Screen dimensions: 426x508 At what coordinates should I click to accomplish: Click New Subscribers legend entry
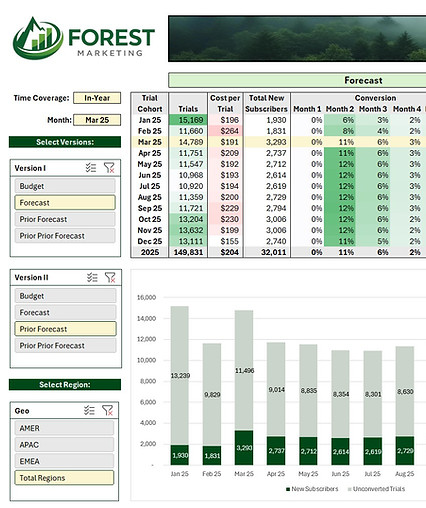tap(312, 489)
